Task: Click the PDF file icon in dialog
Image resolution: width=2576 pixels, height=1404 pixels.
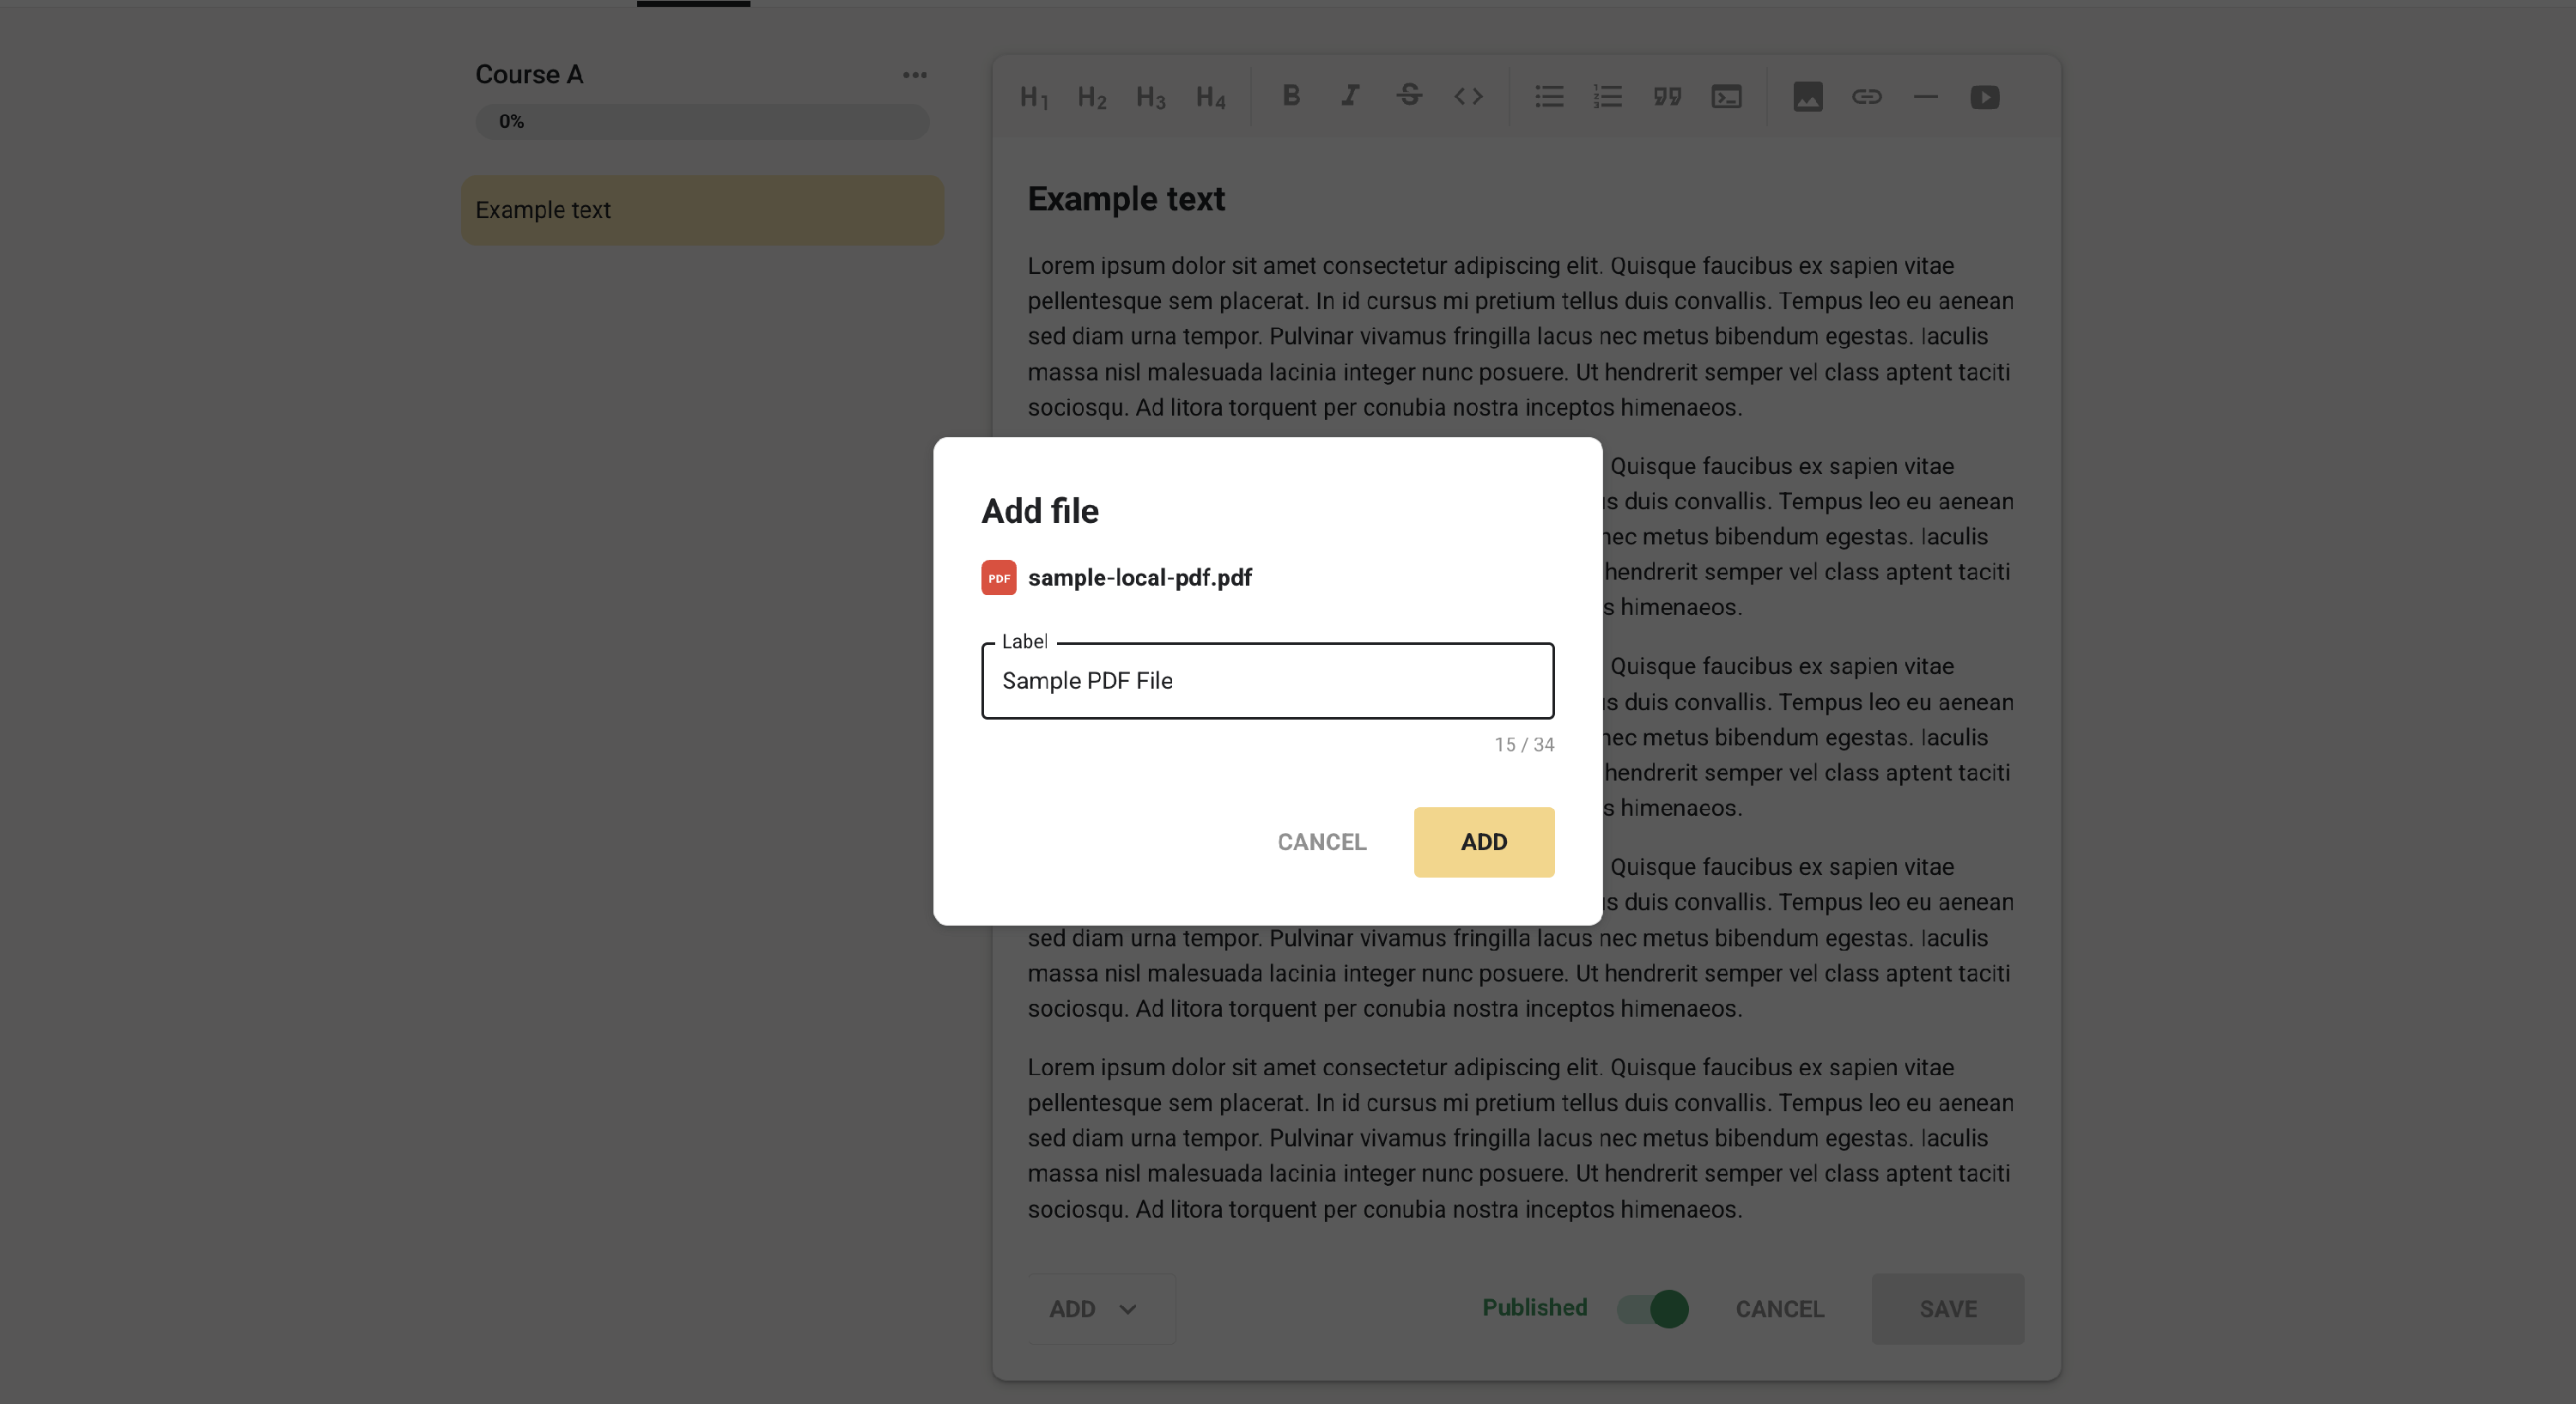Action: click(998, 578)
